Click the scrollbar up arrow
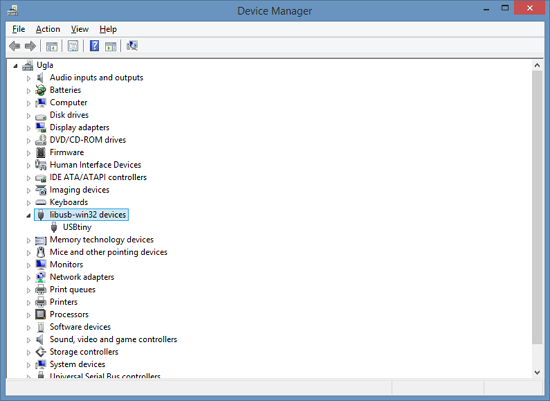 (537, 65)
